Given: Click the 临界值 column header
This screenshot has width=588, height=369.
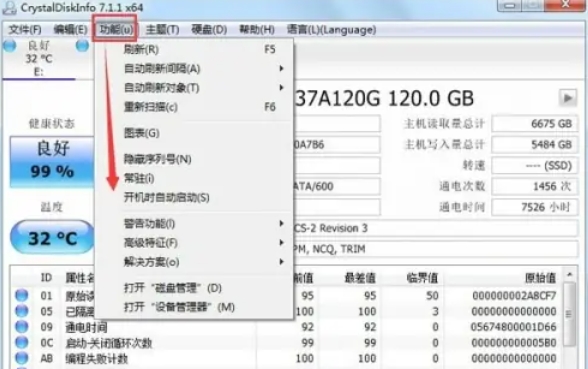Looking at the screenshot, I should [422, 278].
